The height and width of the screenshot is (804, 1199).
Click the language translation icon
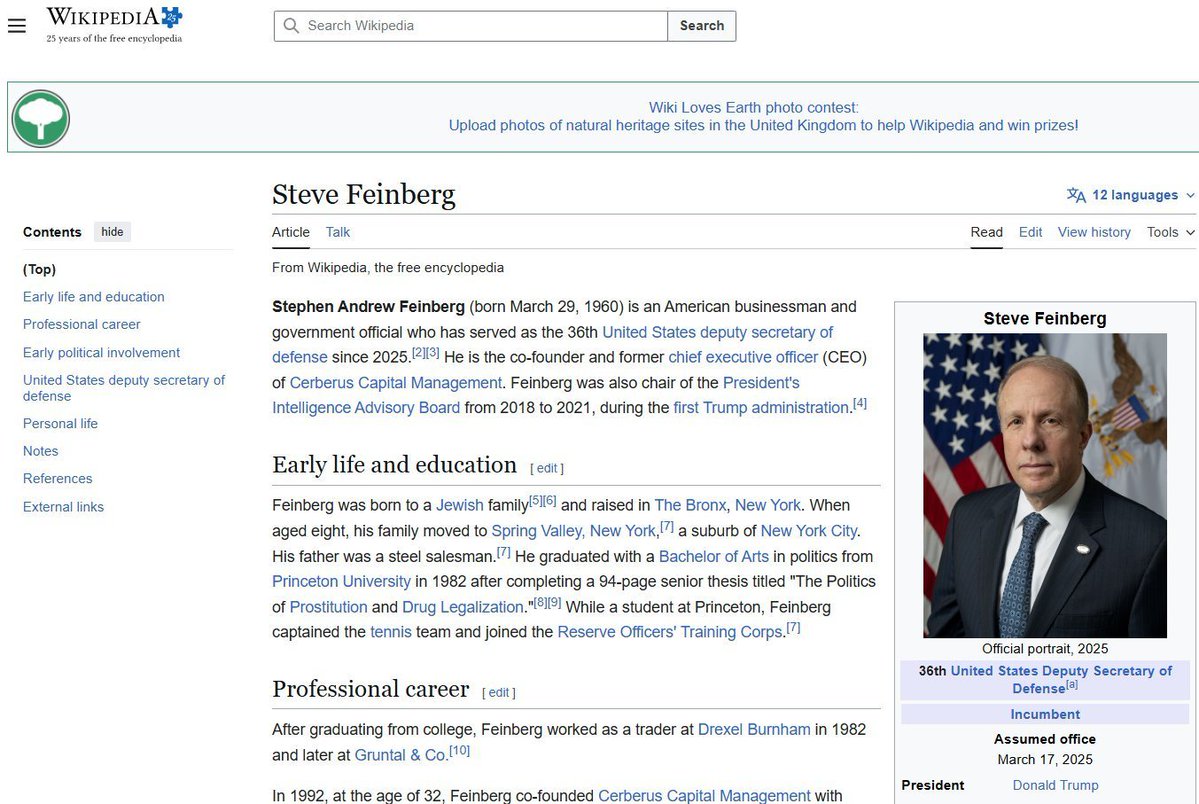(x=1076, y=195)
